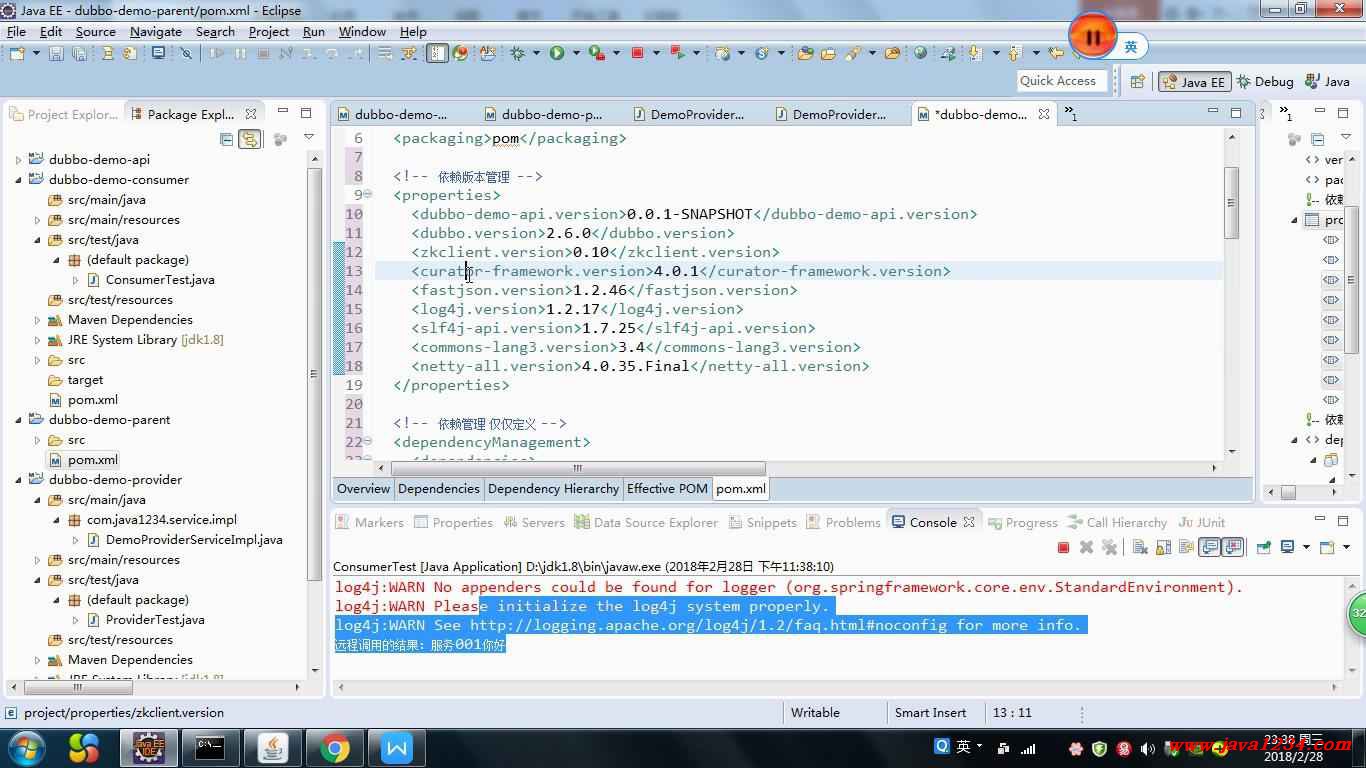
Task: Switch to the Dependency Hierarchy tab
Action: pyautogui.click(x=553, y=488)
